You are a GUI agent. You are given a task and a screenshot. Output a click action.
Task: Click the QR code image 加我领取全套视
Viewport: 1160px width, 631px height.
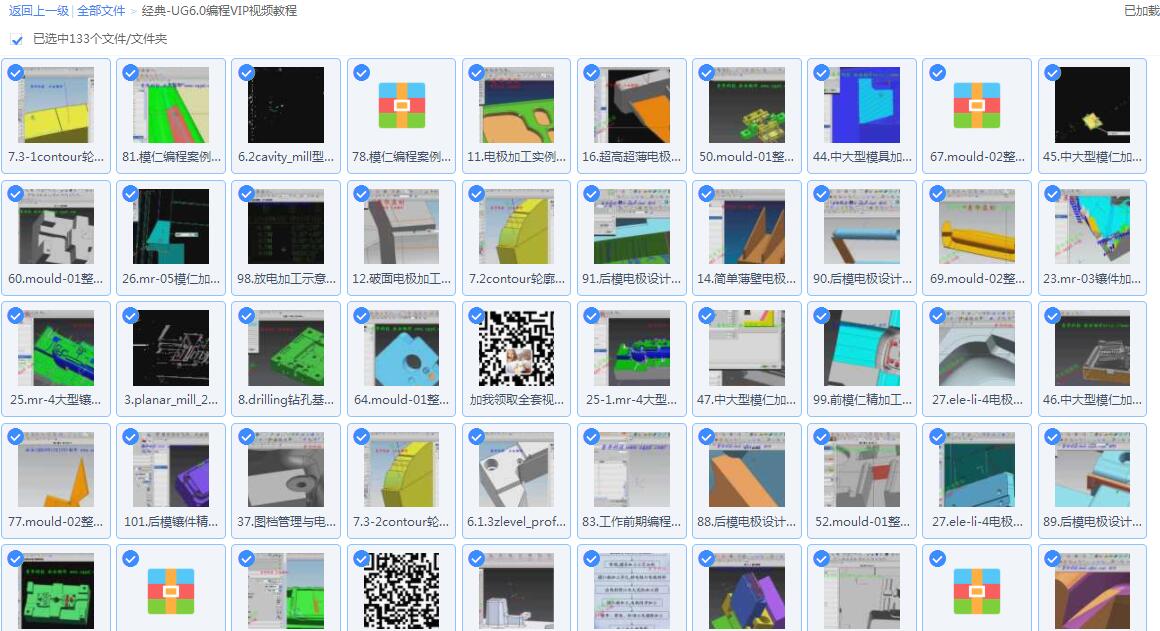click(x=516, y=348)
